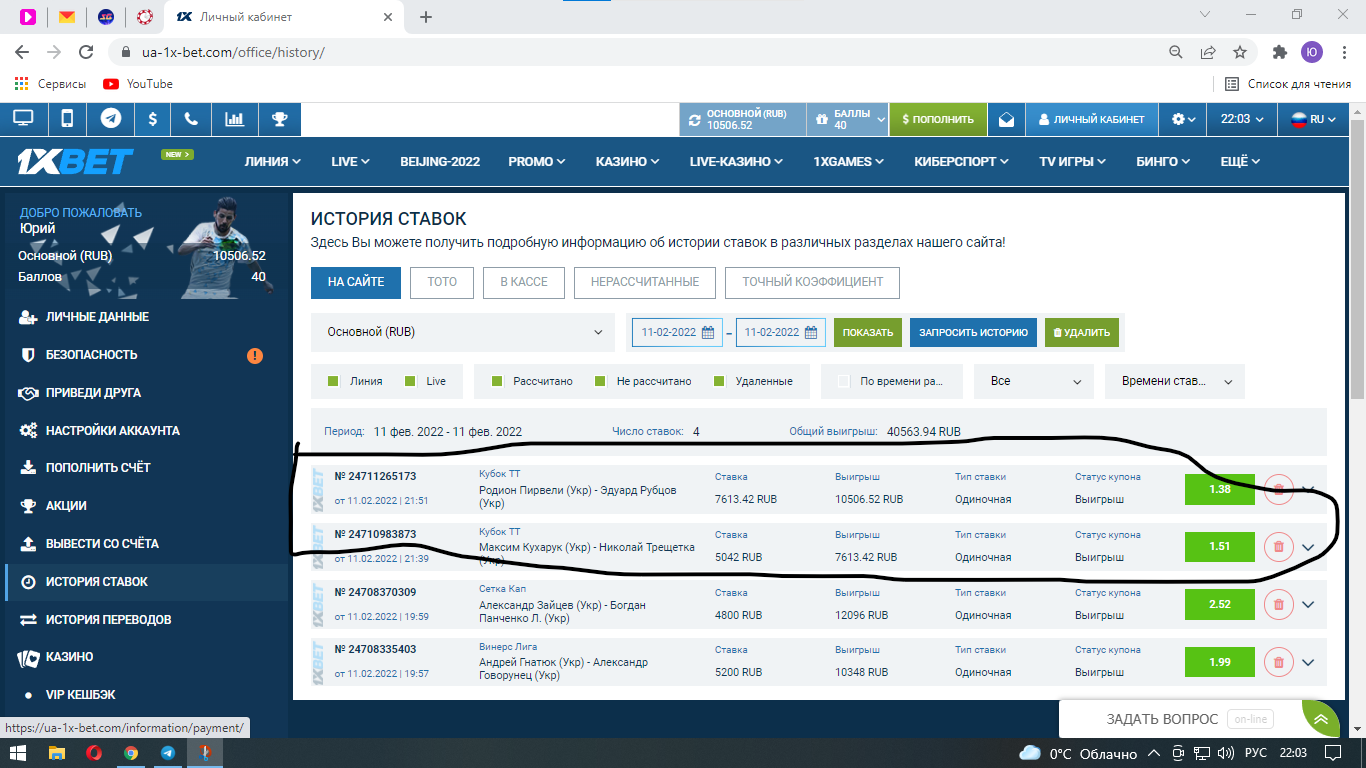Toggle the Линия checkbox
The height and width of the screenshot is (768, 1366).
click(334, 381)
